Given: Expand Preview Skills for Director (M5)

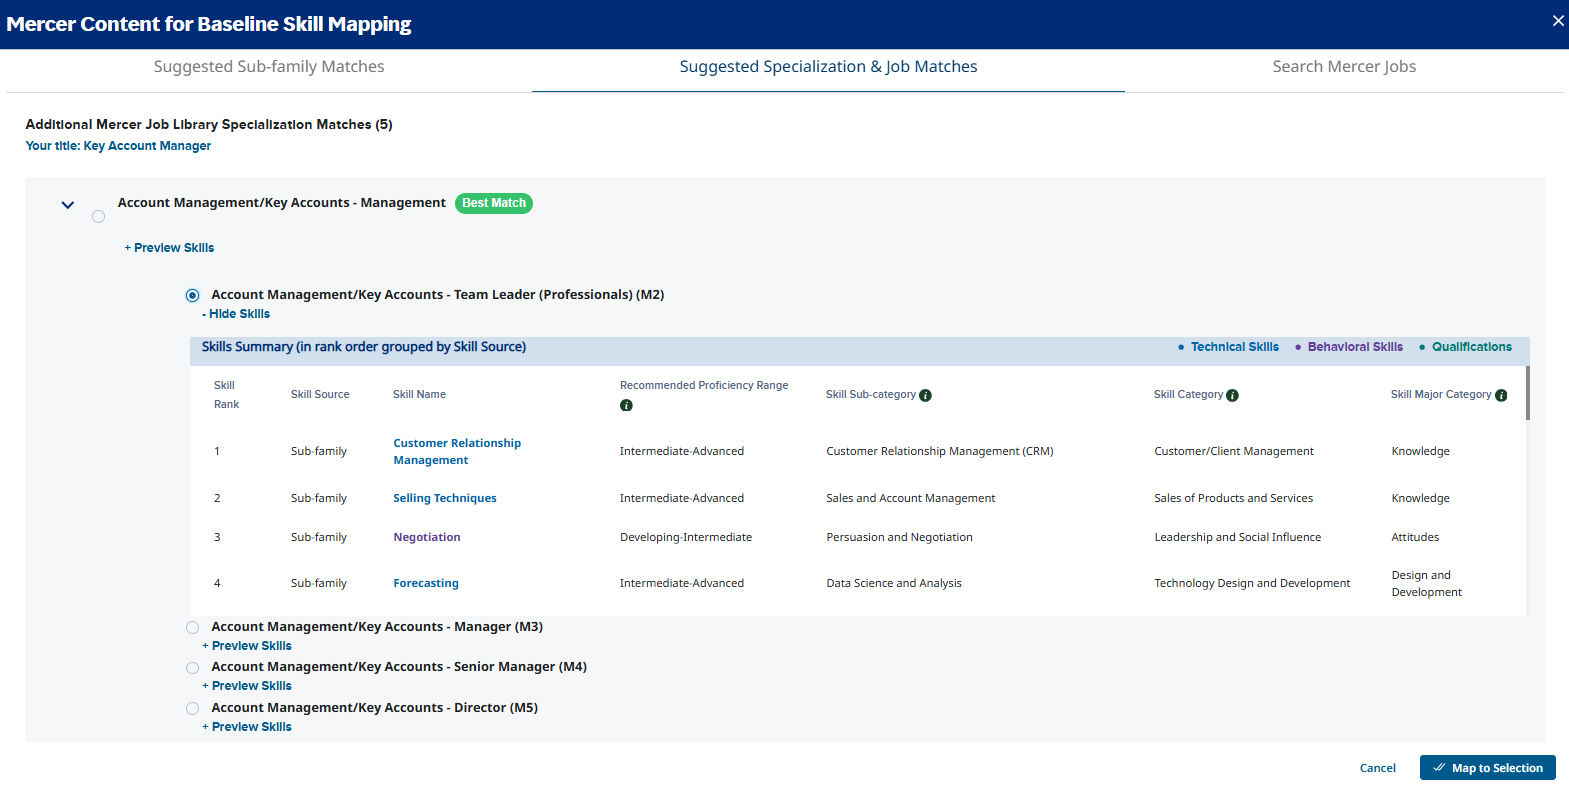Looking at the screenshot, I should tap(247, 727).
